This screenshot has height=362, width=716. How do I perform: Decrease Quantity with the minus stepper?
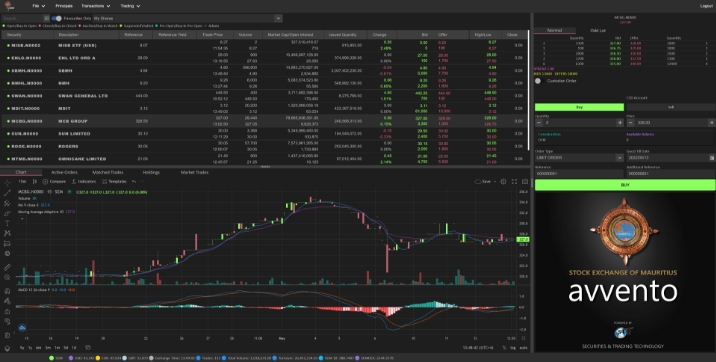coord(539,123)
